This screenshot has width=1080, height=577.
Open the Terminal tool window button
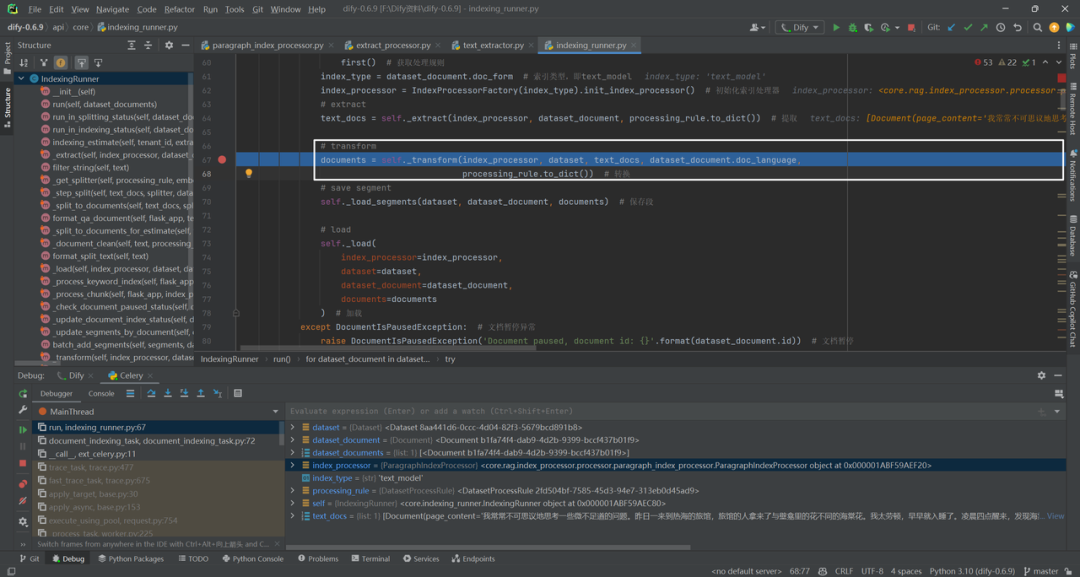(x=370, y=559)
